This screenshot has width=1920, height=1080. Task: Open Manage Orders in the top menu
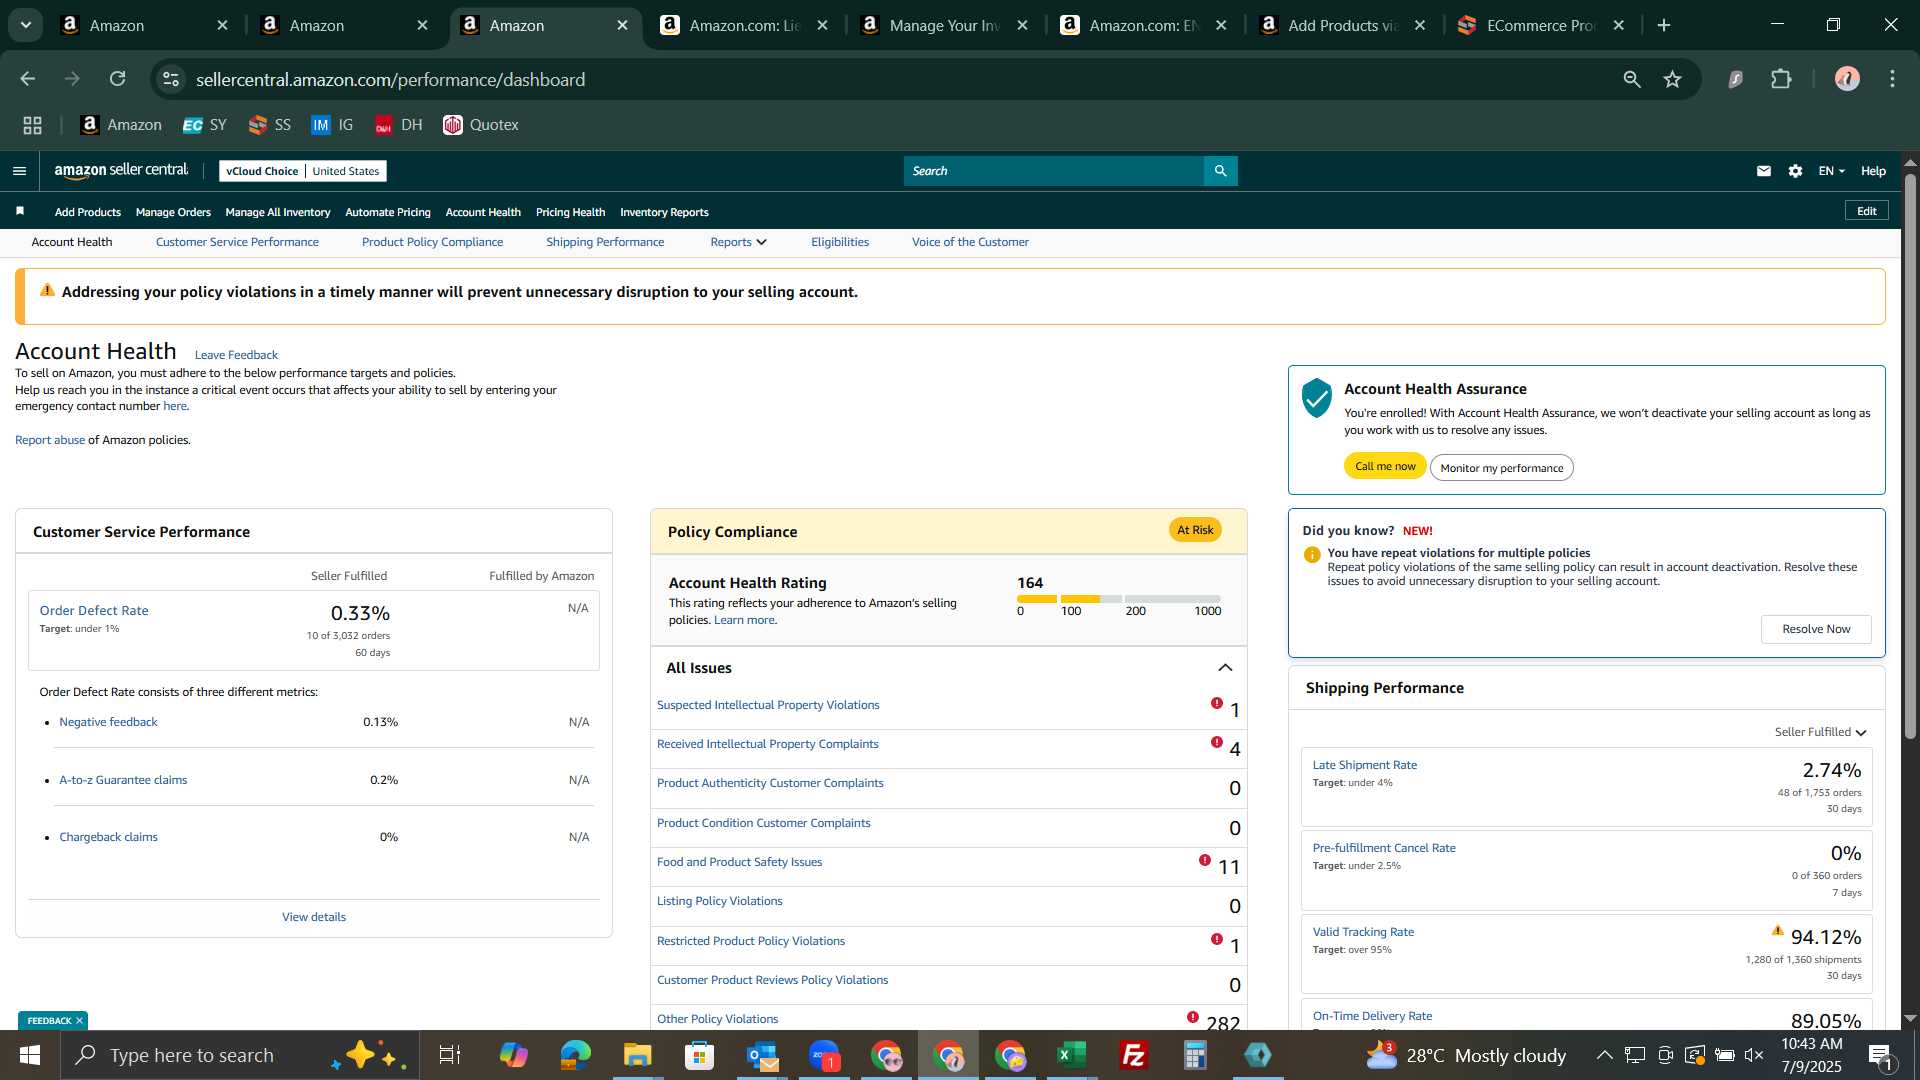173,212
